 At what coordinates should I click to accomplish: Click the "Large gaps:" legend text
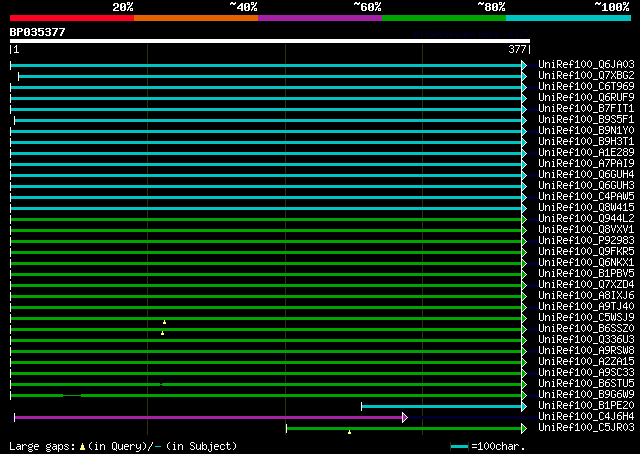pyautogui.click(x=42, y=446)
